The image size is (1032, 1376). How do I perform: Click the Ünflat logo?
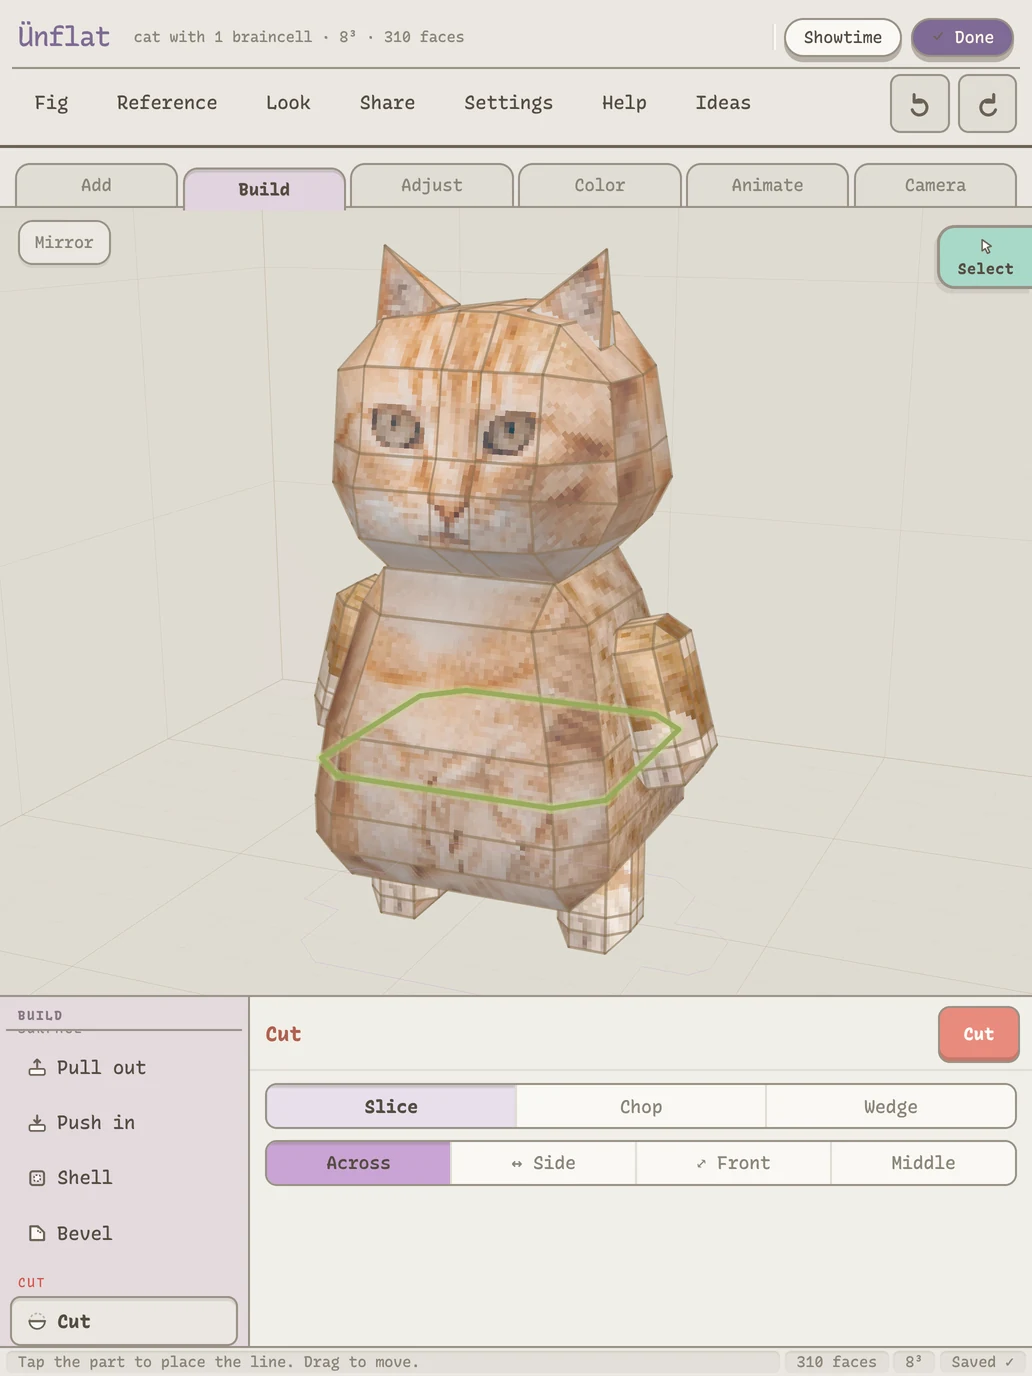64,37
